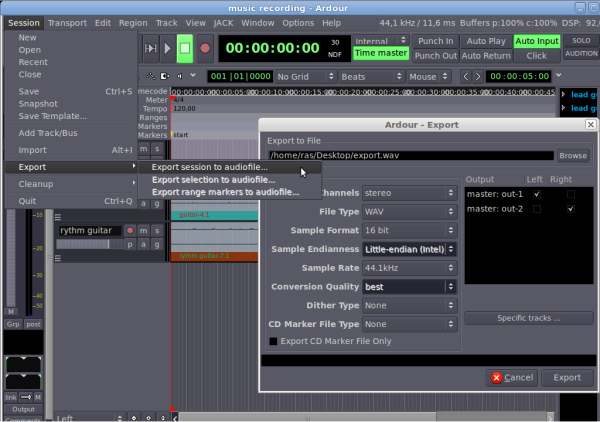Click the rythm guitar-7.1 orange region
This screenshot has height=422, width=600.
(214, 256)
